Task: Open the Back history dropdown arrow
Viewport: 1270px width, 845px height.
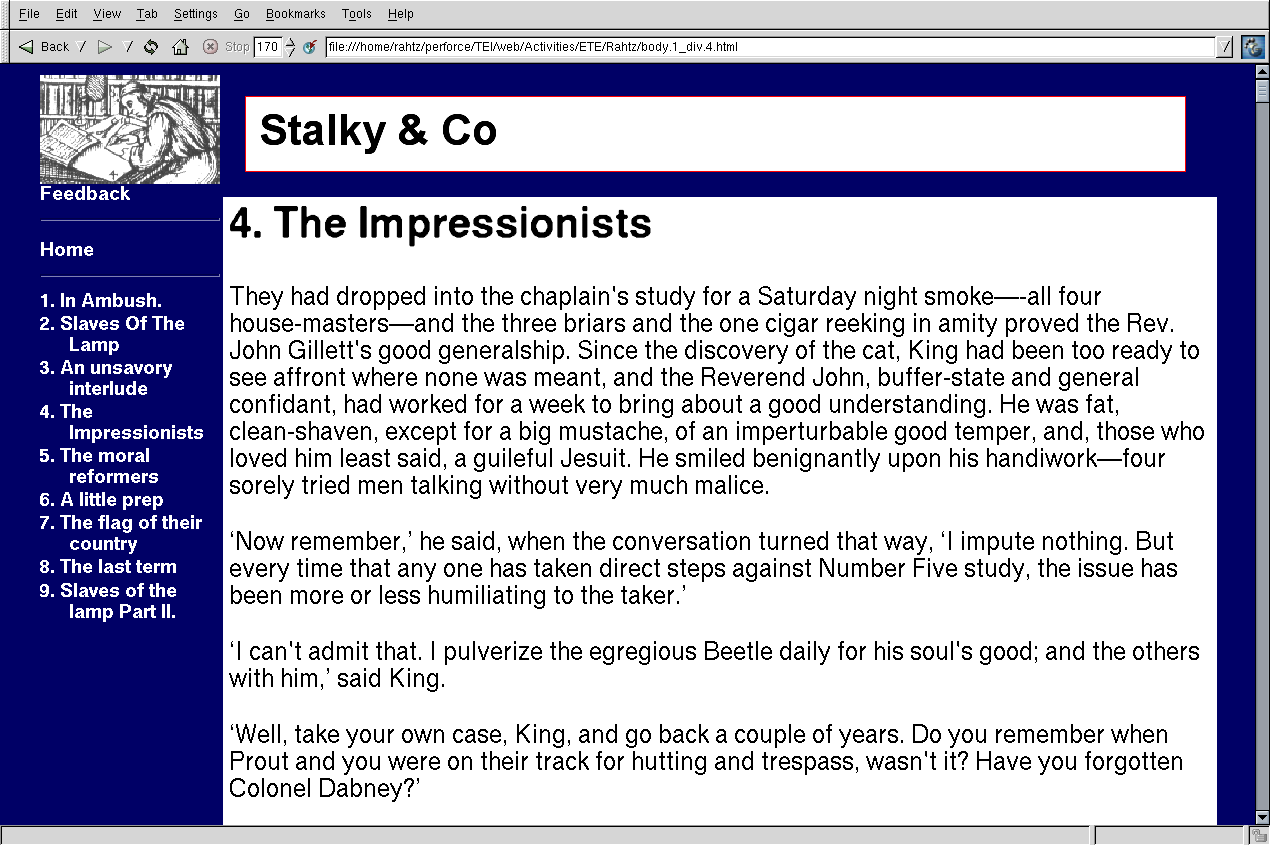Action: point(82,46)
